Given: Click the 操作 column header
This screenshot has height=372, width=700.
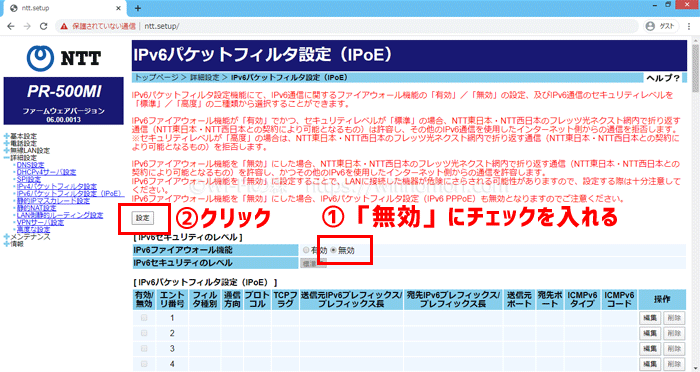Looking at the screenshot, I should pos(662,300).
